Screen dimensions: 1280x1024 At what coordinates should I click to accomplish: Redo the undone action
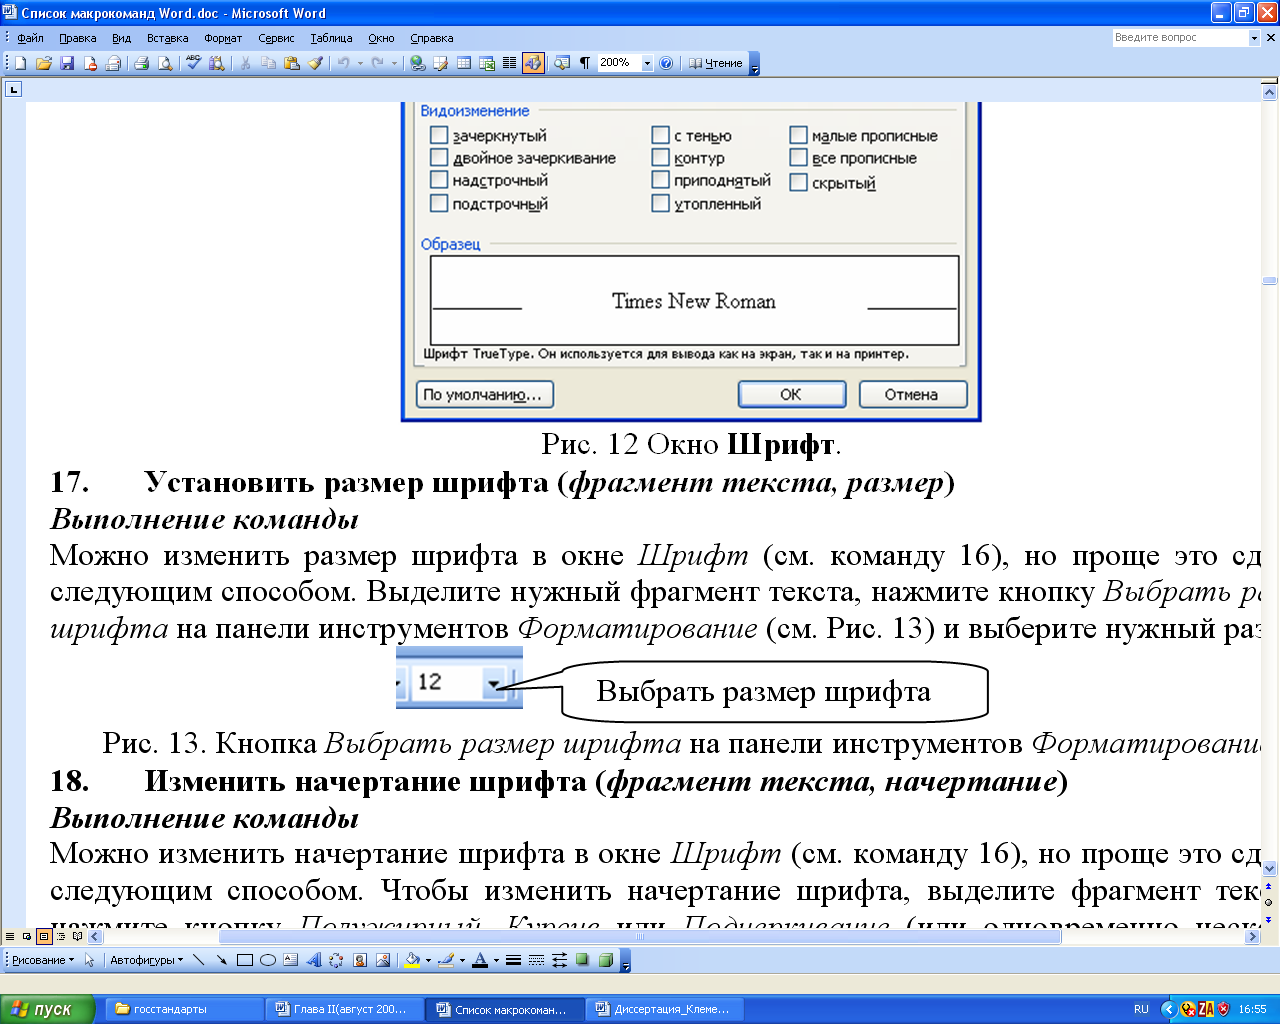tap(377, 63)
